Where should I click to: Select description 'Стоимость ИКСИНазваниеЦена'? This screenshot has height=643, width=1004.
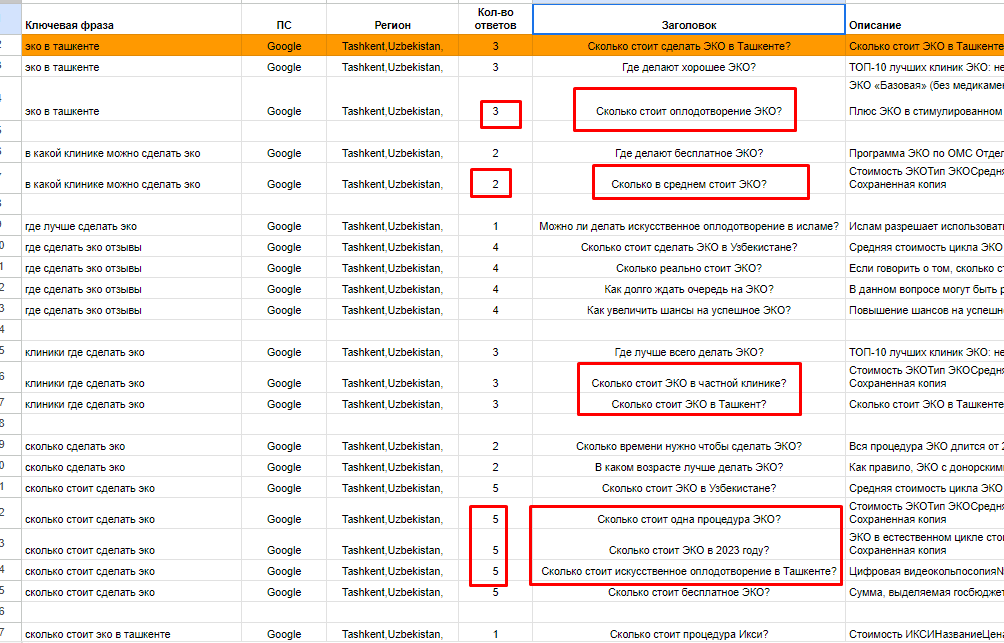pos(925,633)
